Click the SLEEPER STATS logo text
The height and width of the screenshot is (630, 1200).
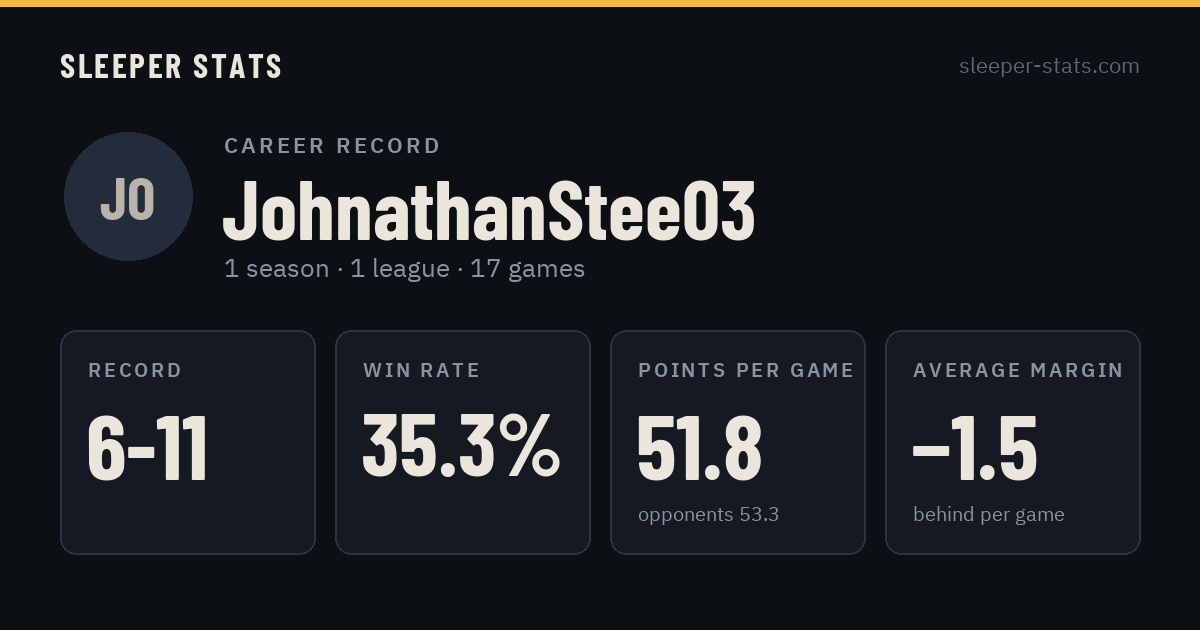tap(171, 67)
